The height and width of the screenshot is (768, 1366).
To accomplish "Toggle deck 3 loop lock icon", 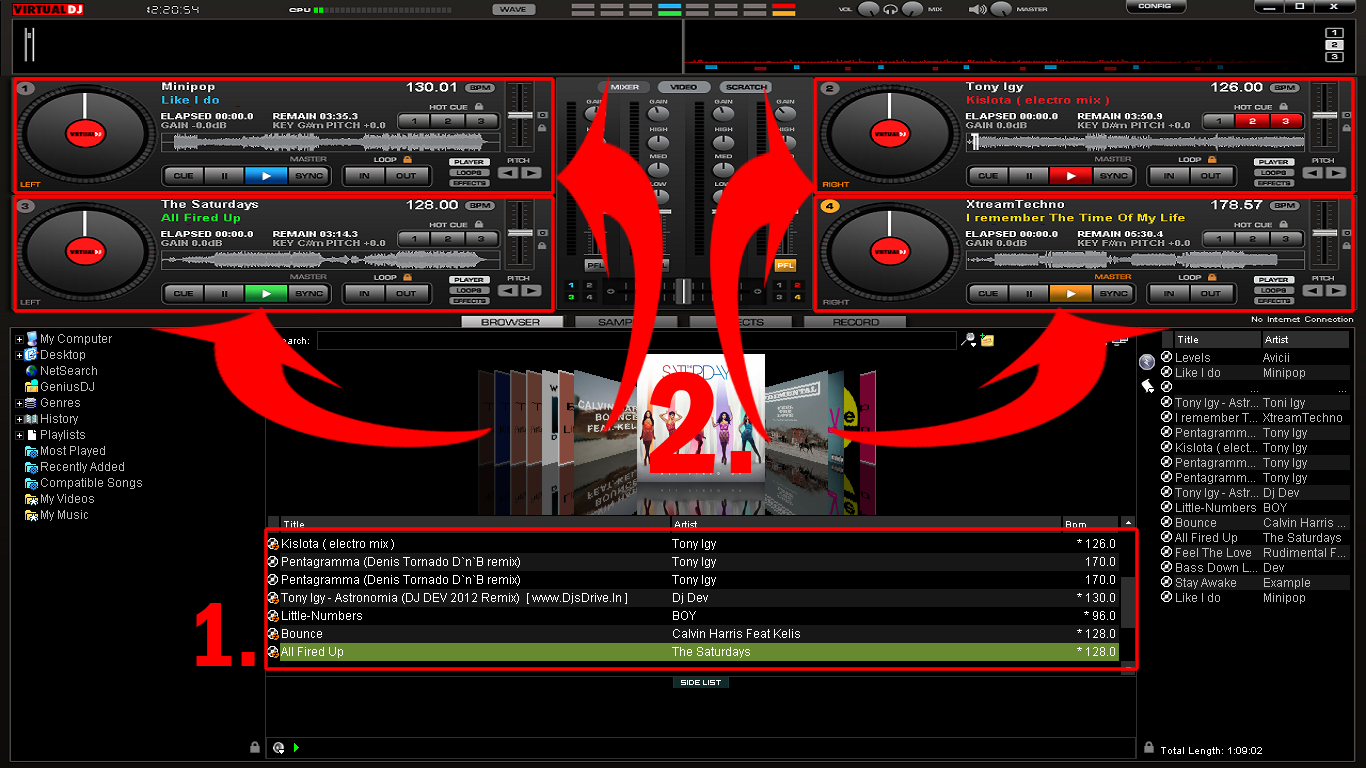I will coord(407,277).
